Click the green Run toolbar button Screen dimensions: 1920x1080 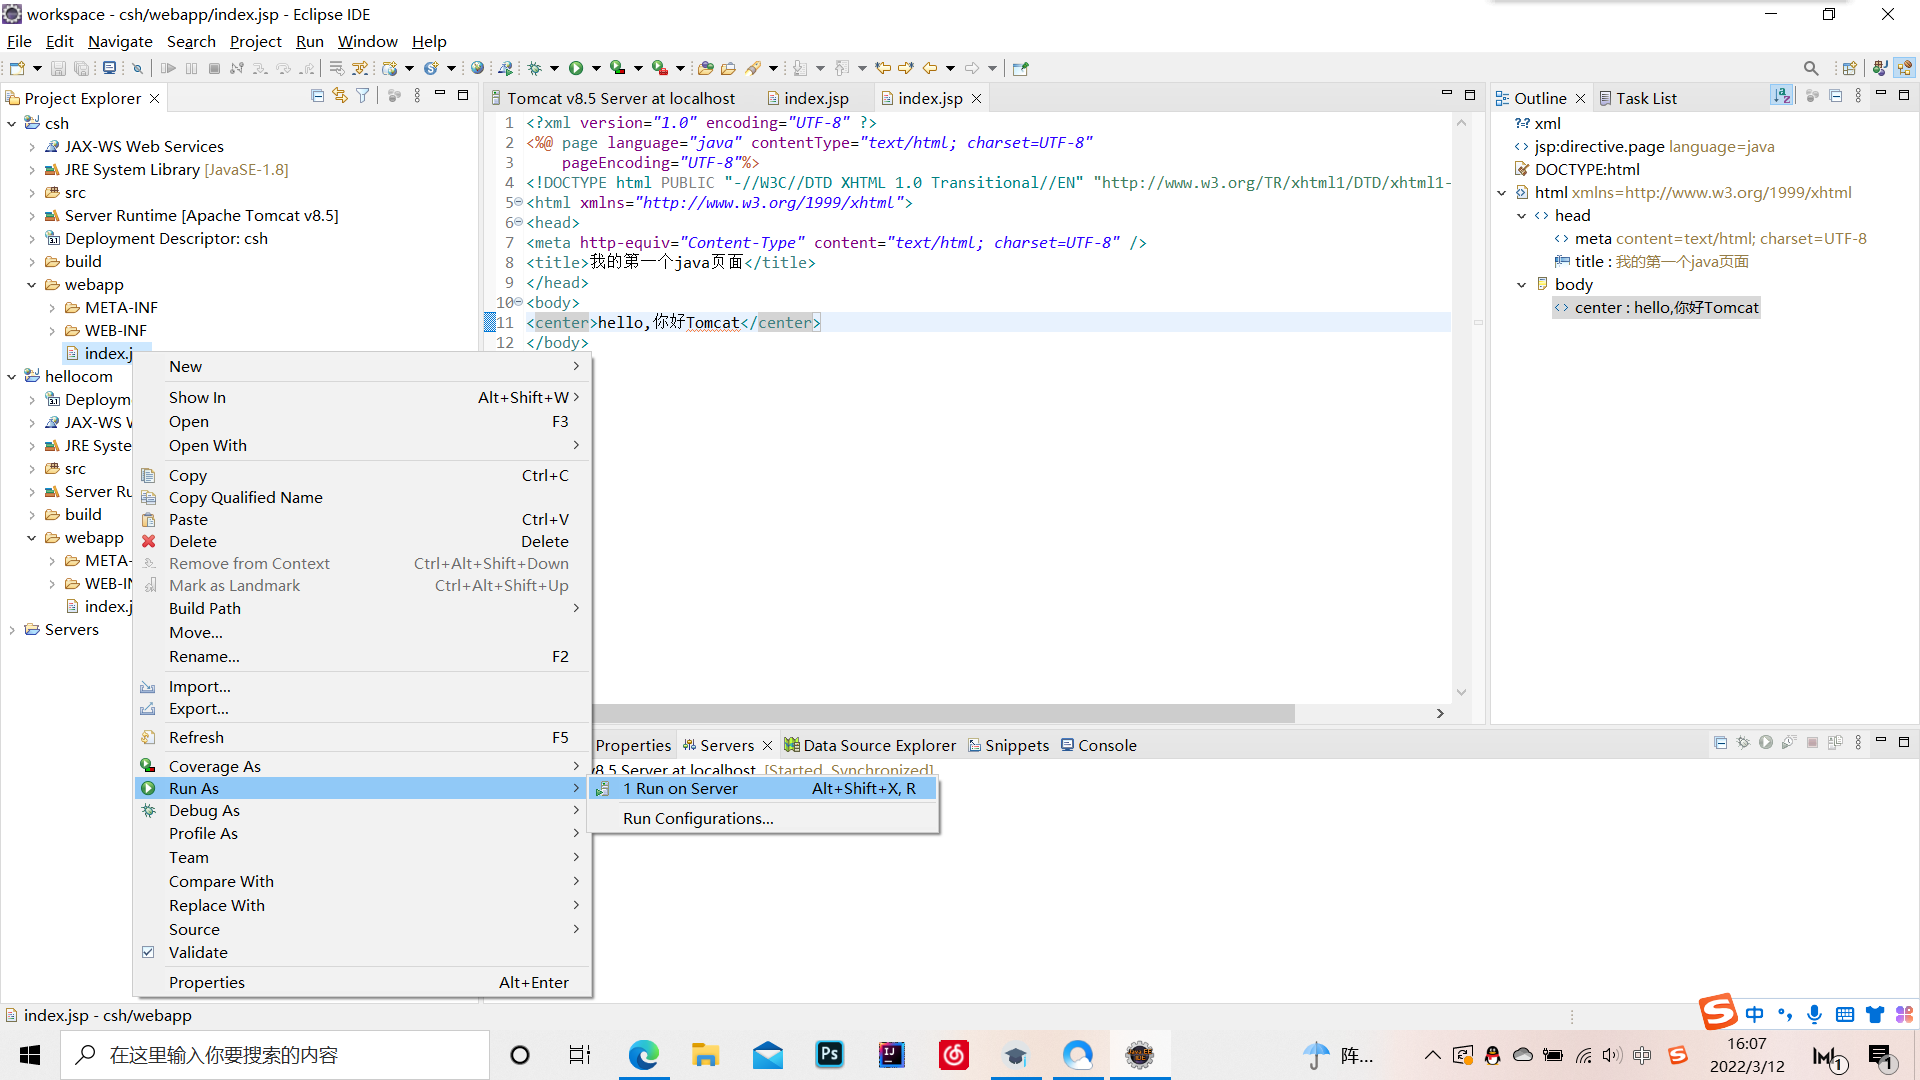tap(576, 68)
